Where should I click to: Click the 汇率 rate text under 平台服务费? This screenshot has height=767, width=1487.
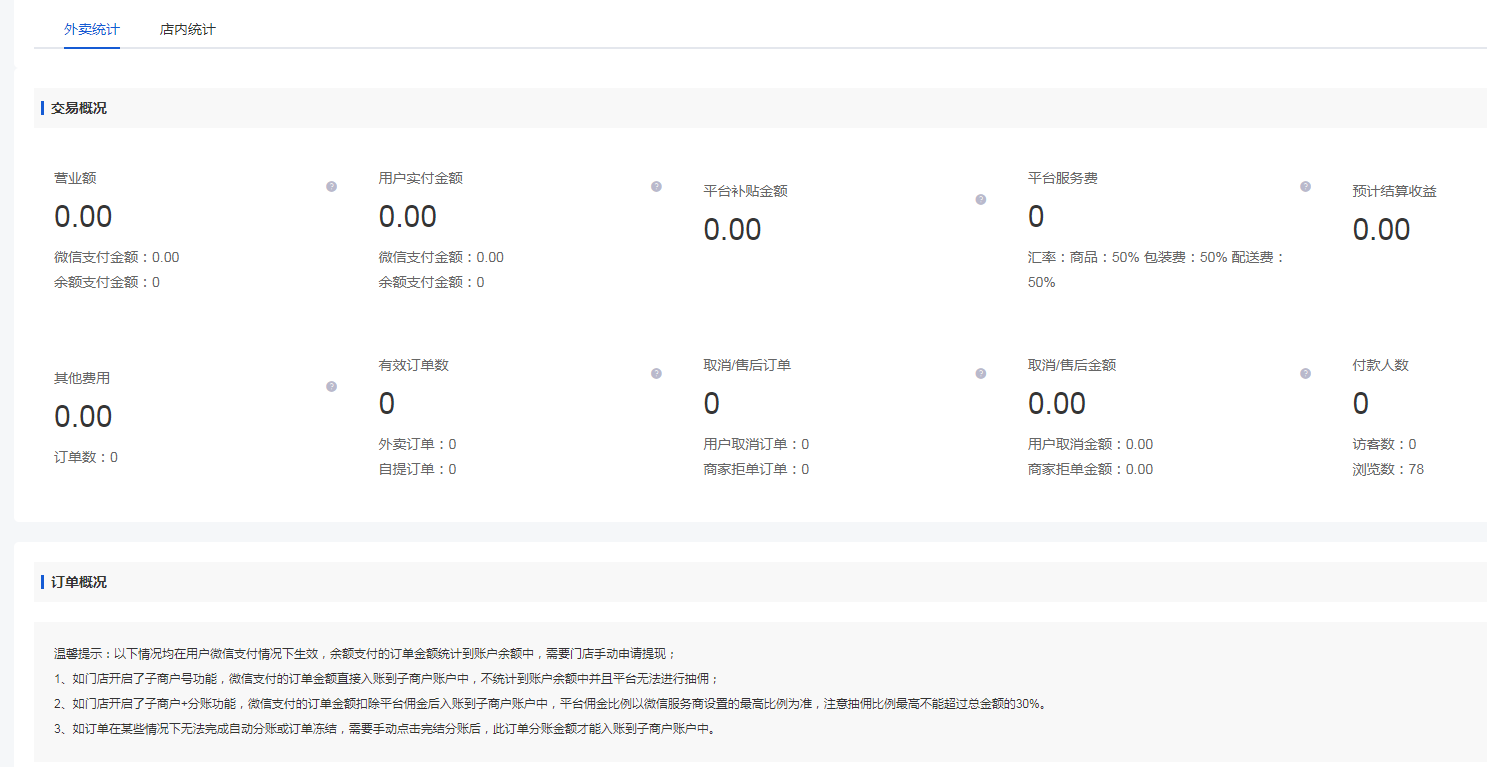(x=1157, y=270)
